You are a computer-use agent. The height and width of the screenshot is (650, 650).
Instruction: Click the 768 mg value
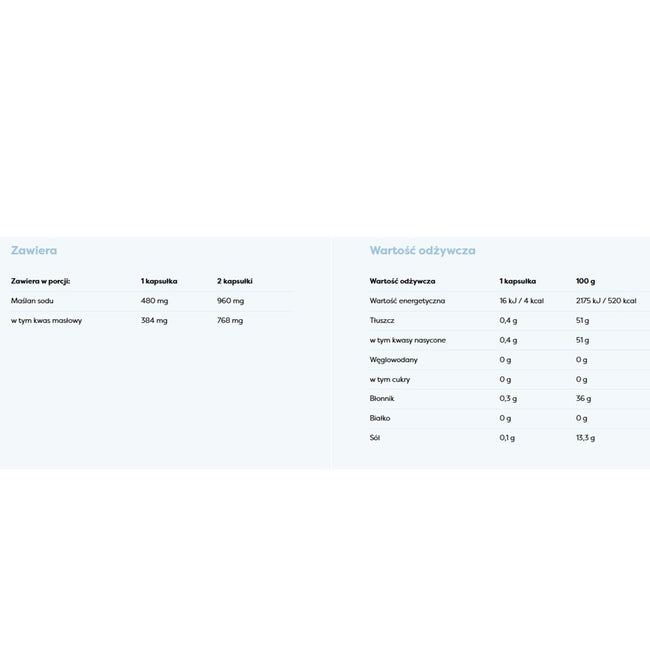point(230,320)
